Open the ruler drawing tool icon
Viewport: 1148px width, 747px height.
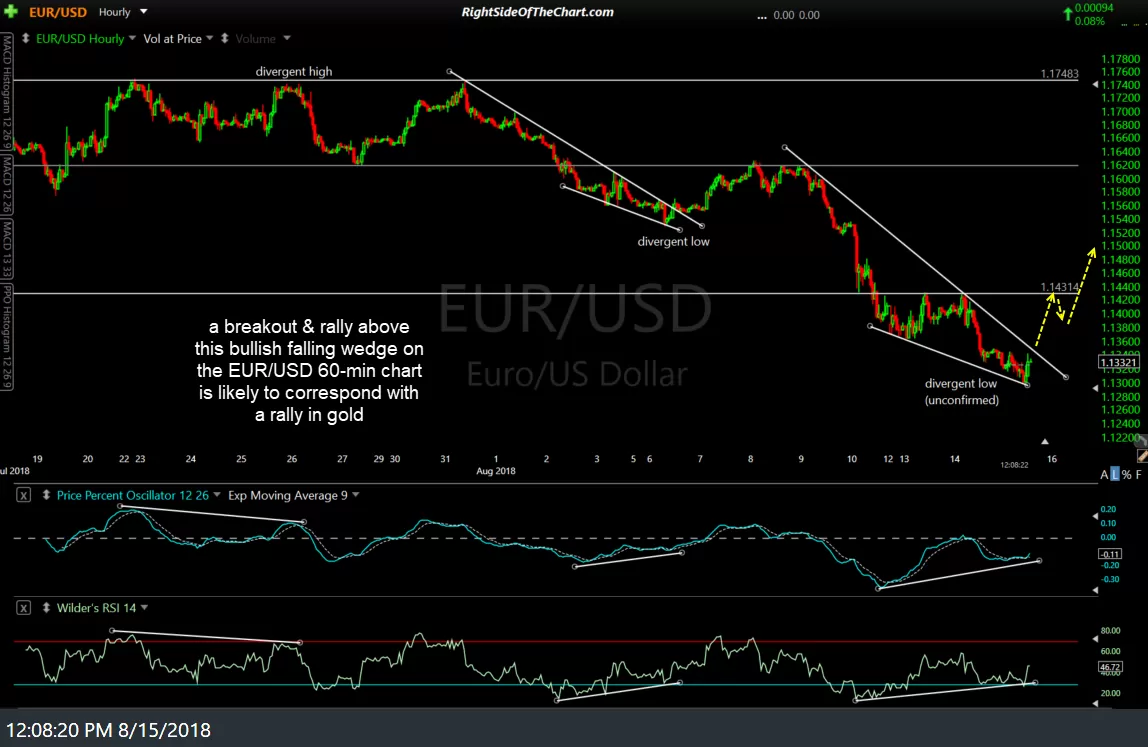(x=1142, y=455)
